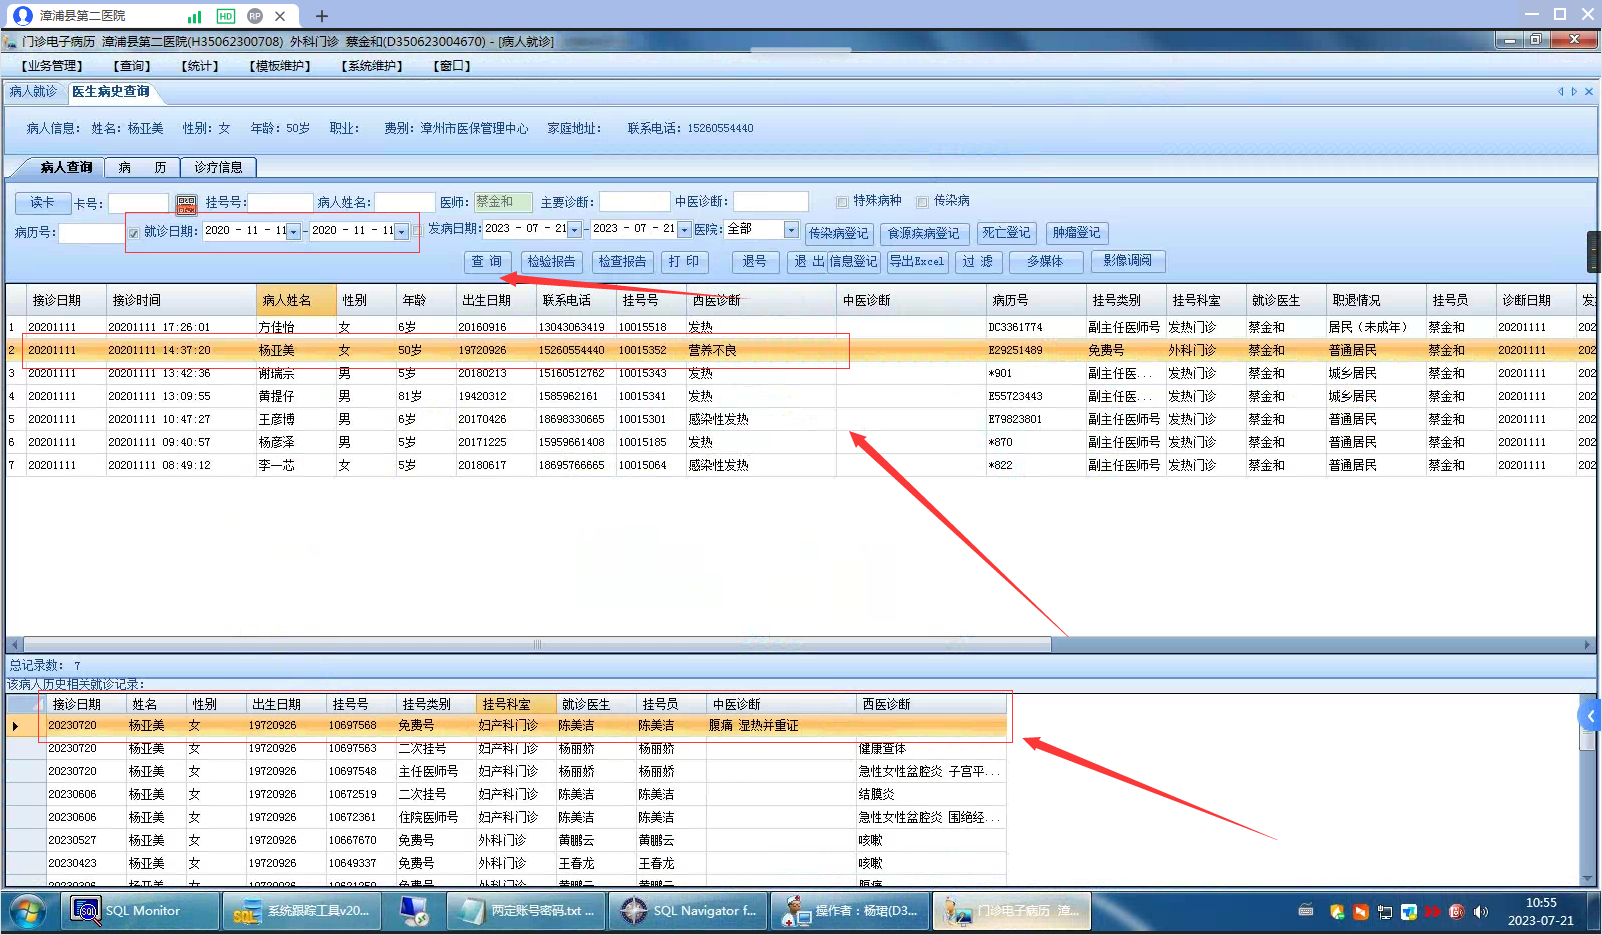Click the blue side-panel arrow on right edge
The width and height of the screenshot is (1602, 935).
pos(1590,715)
